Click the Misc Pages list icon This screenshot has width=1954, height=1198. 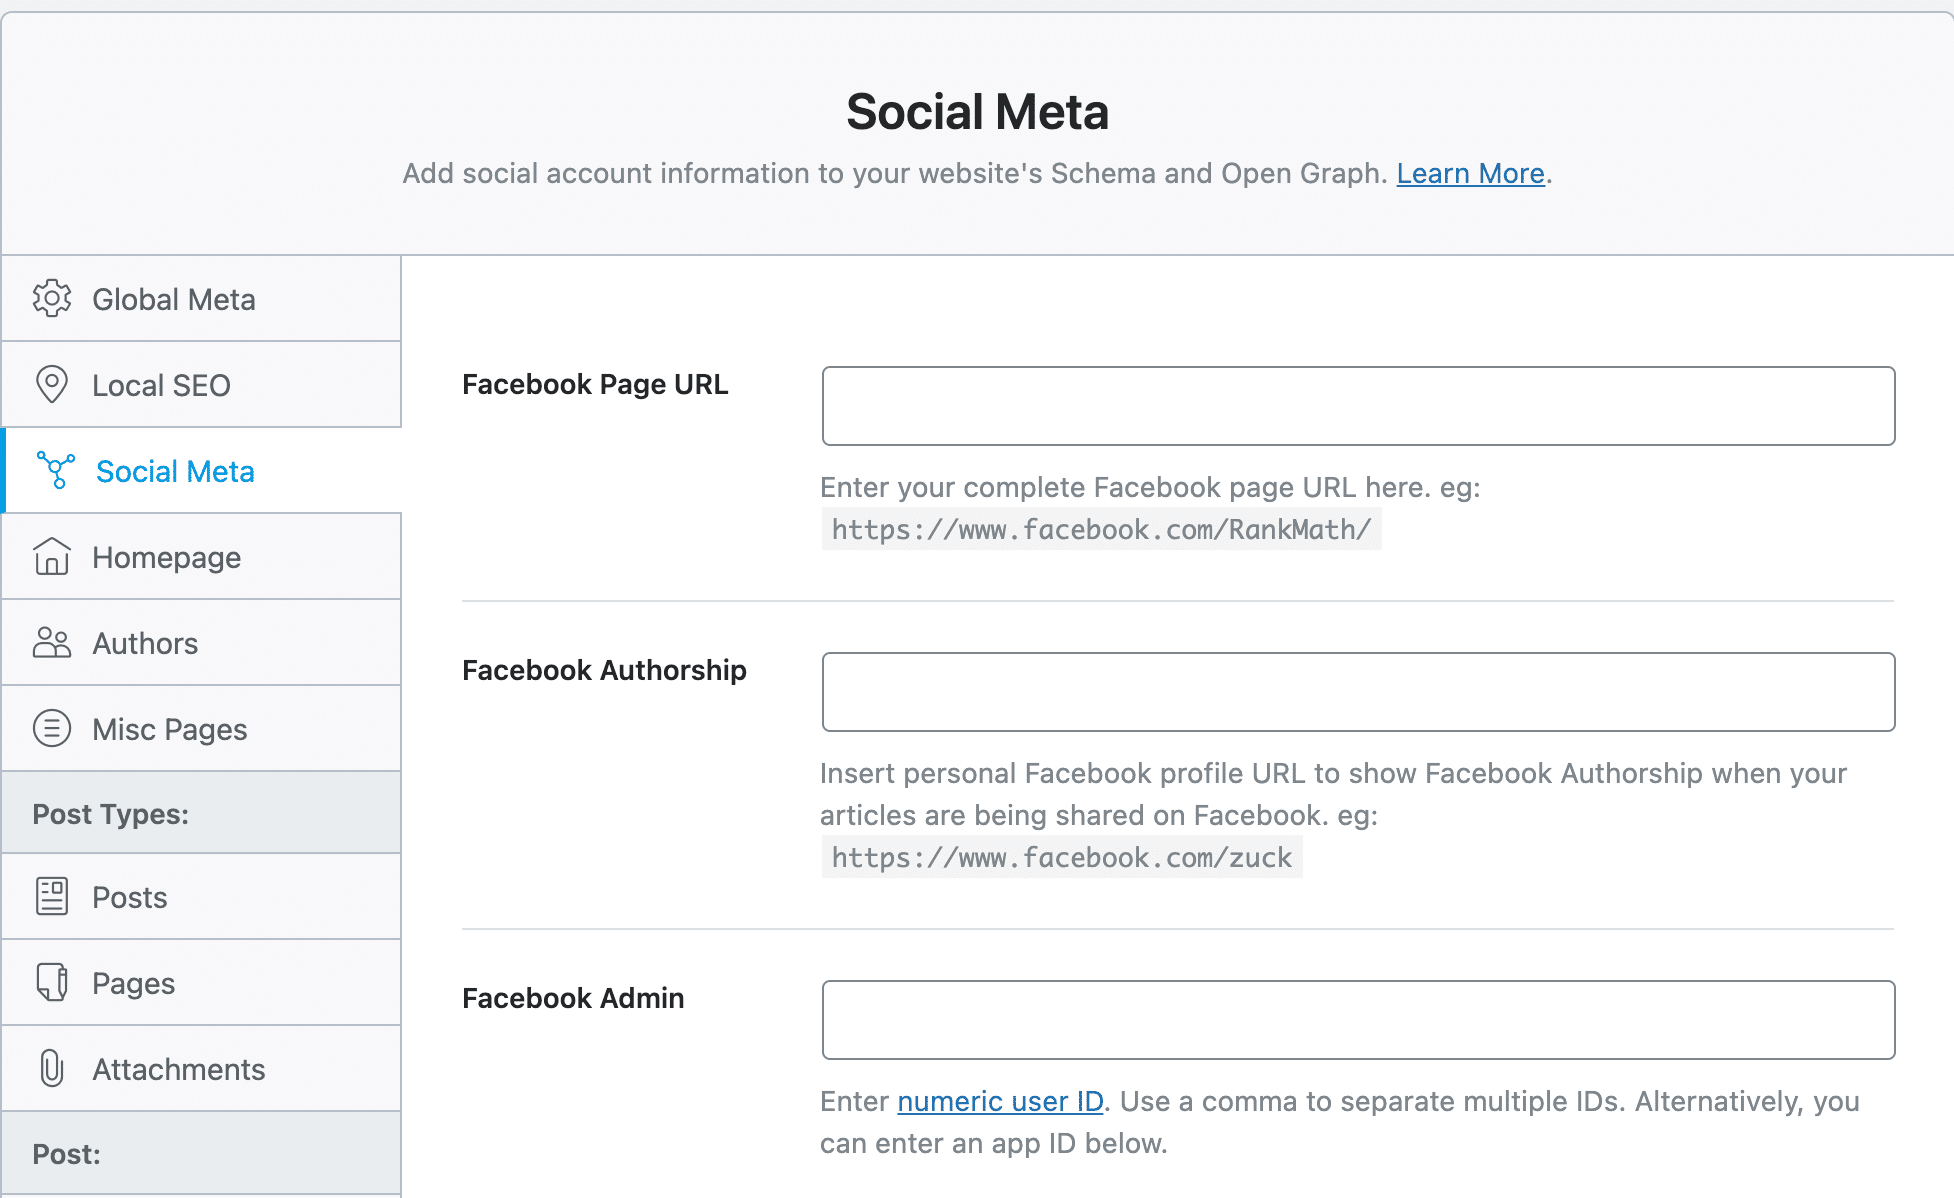click(52, 727)
